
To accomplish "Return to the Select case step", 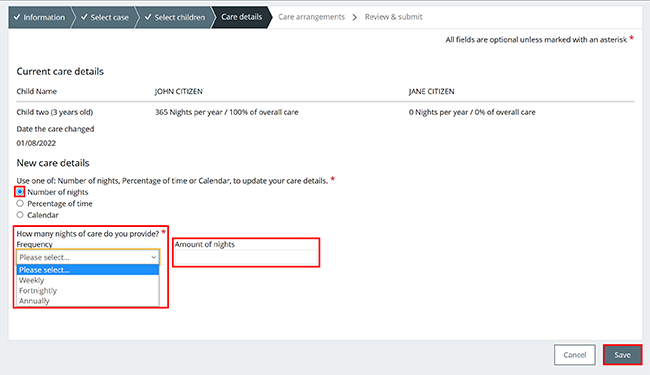I will tap(104, 17).
